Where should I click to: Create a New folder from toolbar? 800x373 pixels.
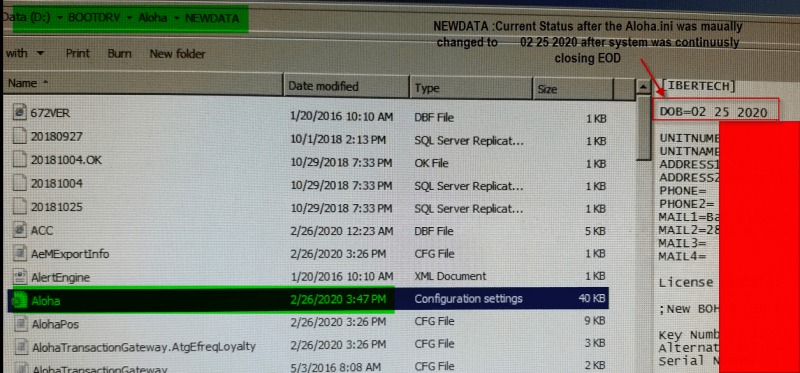[x=178, y=54]
